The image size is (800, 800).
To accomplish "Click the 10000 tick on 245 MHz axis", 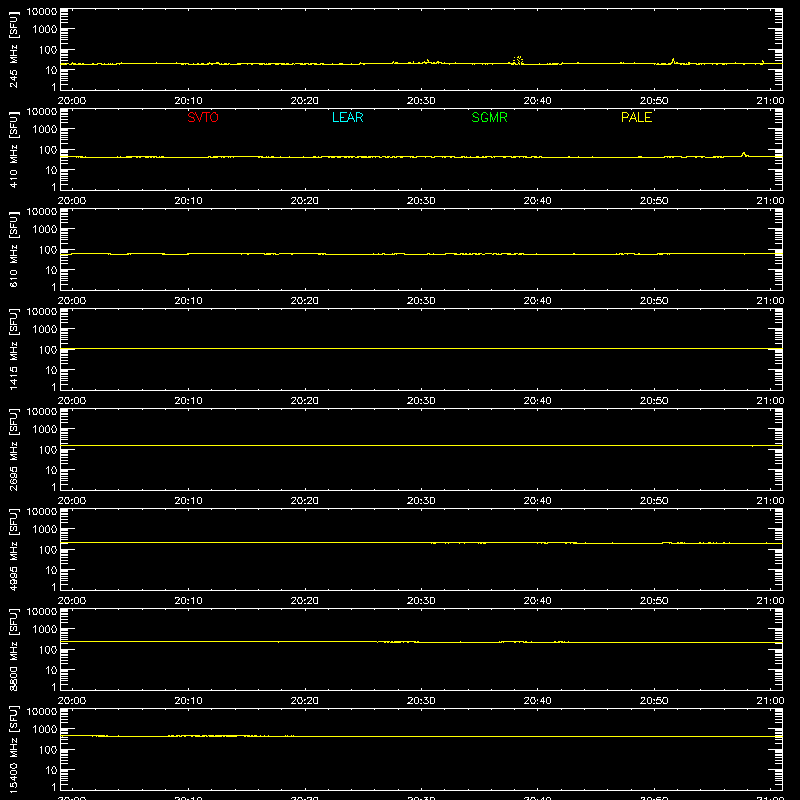I will [x=42, y=12].
